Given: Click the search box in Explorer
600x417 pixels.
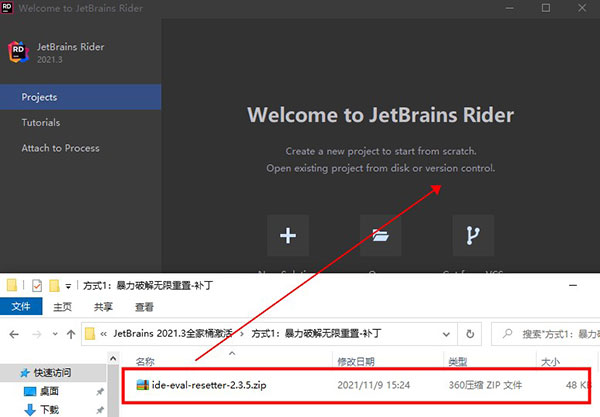Looking at the screenshot, I should (x=545, y=334).
